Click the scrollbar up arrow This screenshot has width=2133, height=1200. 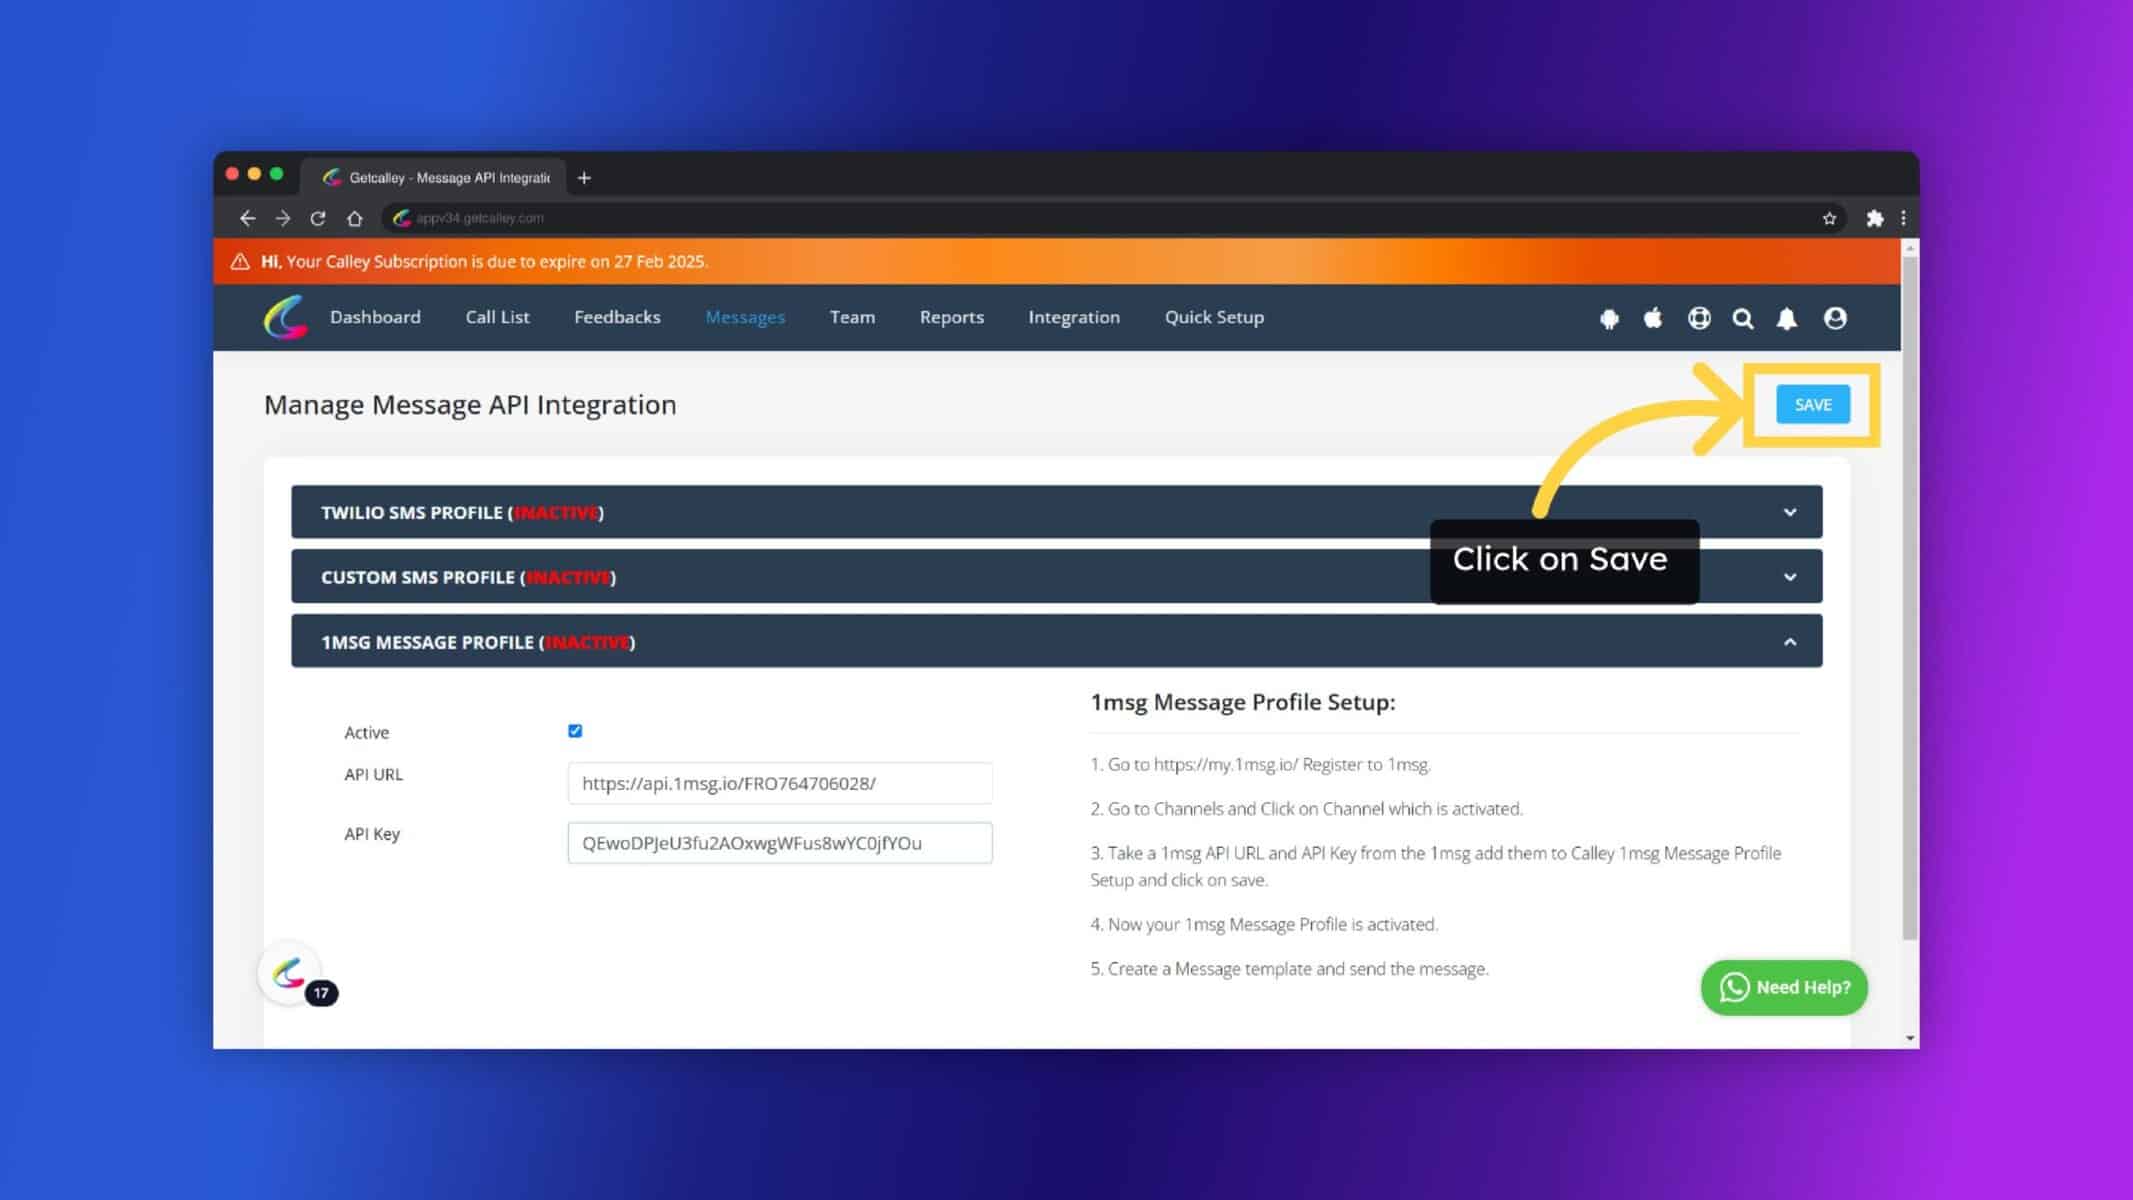(1910, 247)
